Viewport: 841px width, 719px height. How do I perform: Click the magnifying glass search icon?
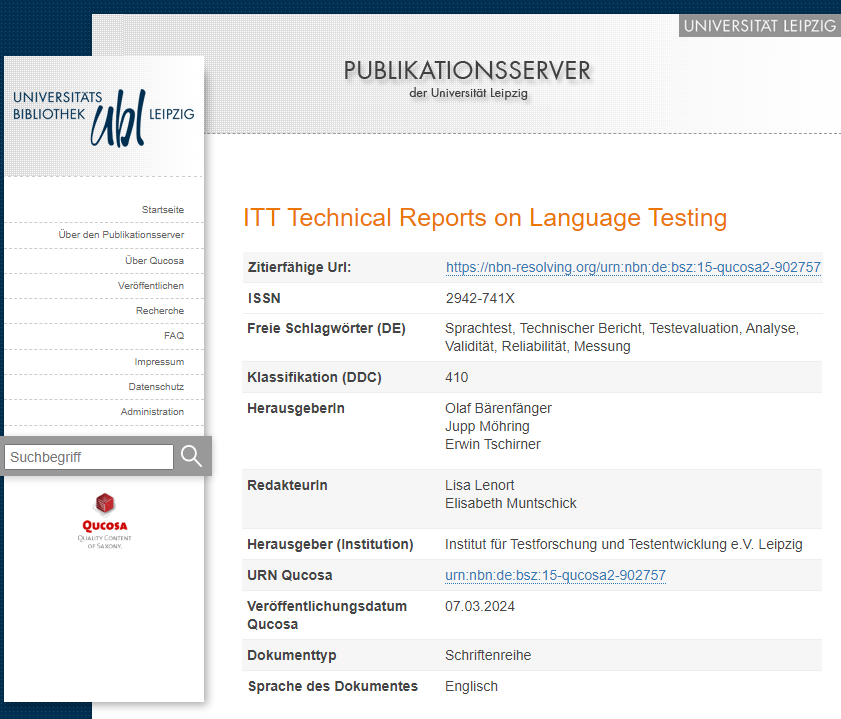(x=191, y=457)
